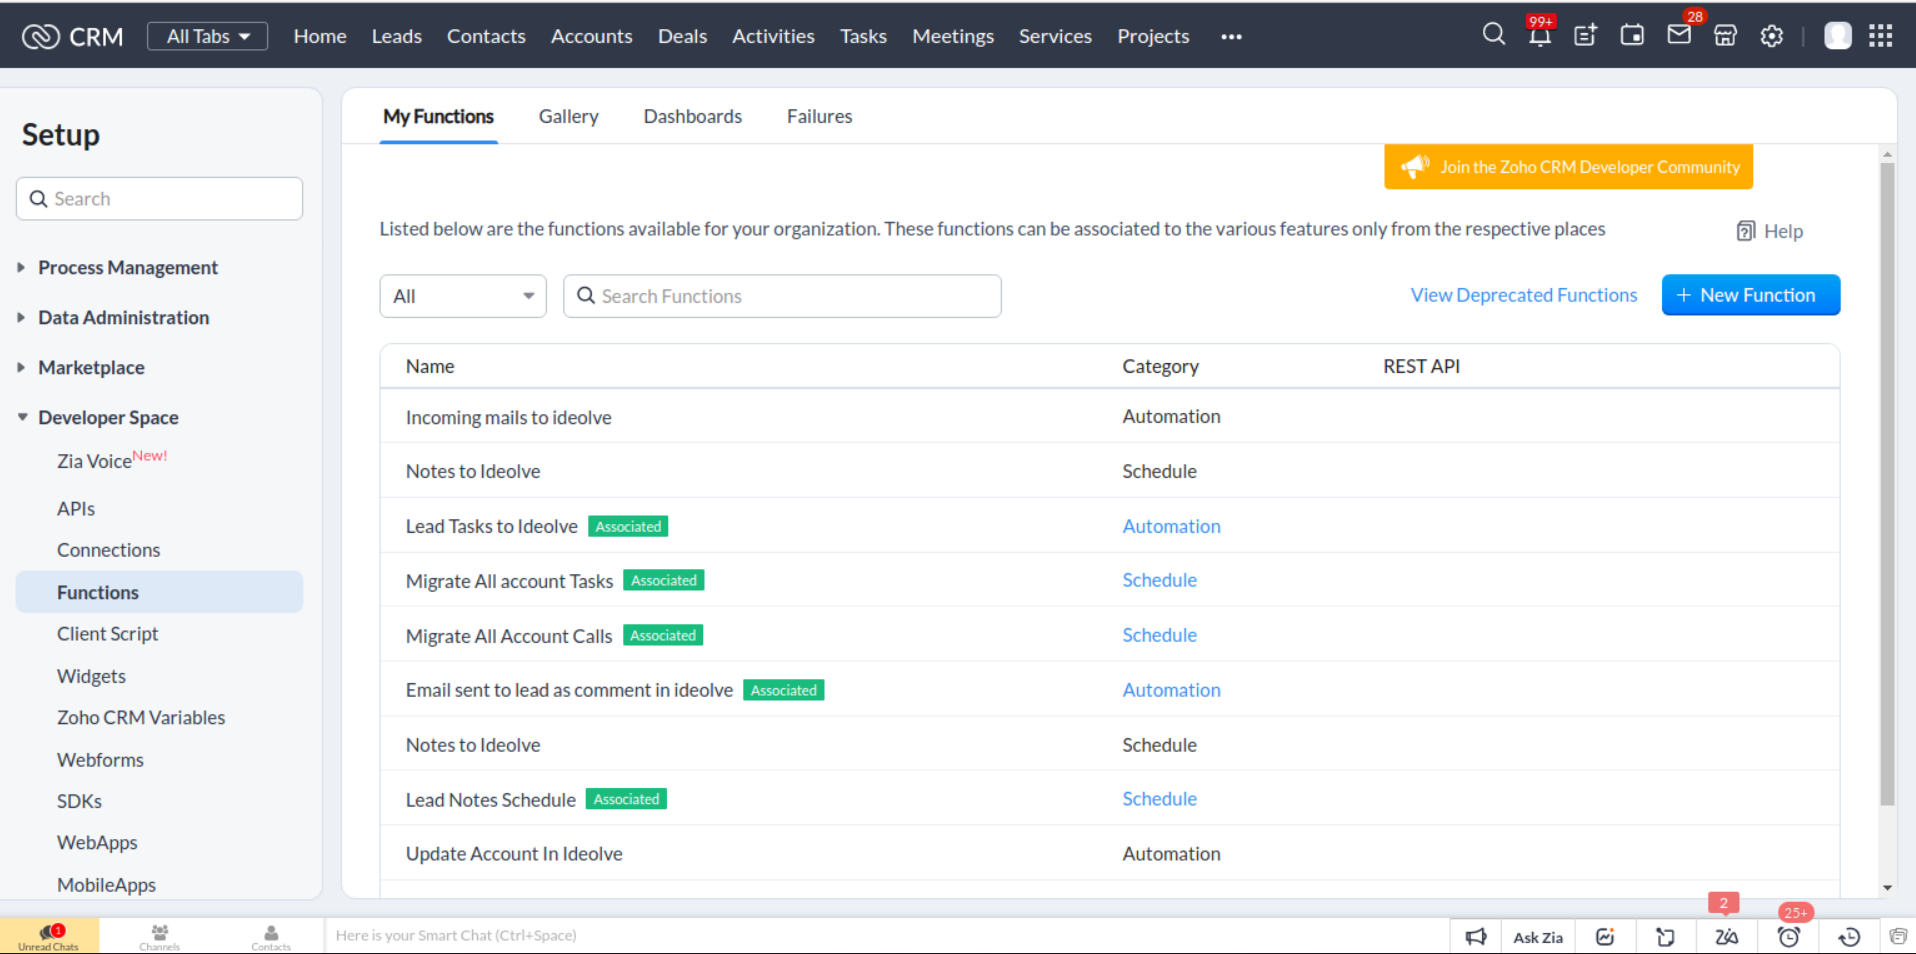This screenshot has width=1916, height=954.
Task: Switch to the Failures tab
Action: click(x=819, y=117)
